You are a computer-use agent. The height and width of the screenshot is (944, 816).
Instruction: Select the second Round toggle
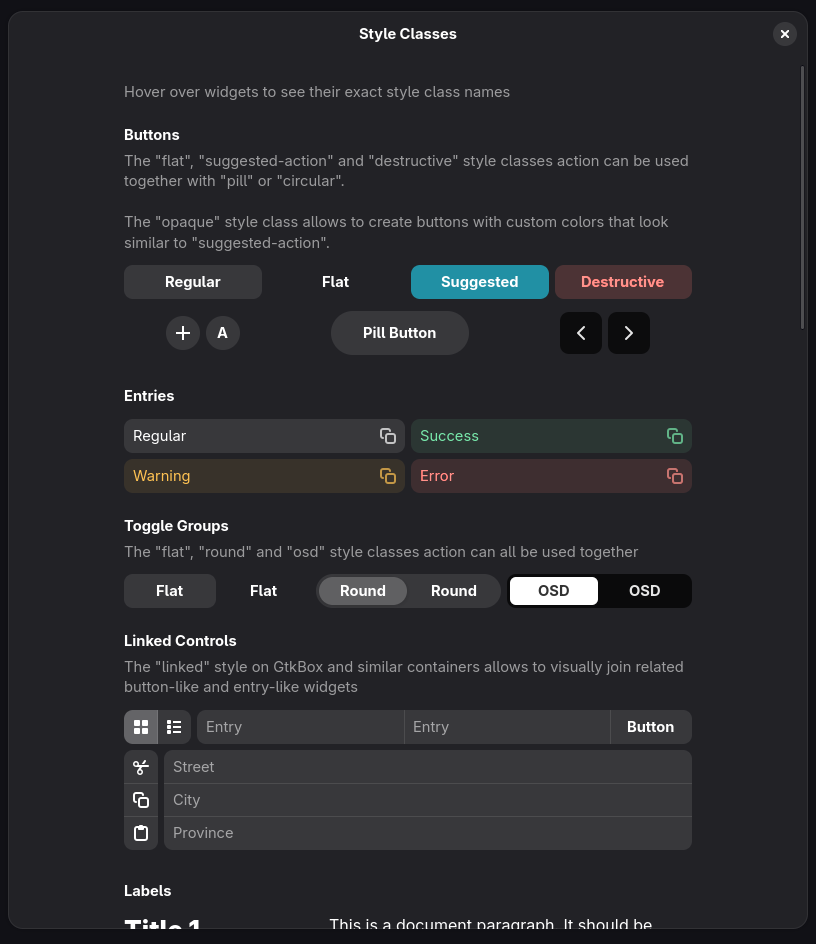pyautogui.click(x=453, y=591)
